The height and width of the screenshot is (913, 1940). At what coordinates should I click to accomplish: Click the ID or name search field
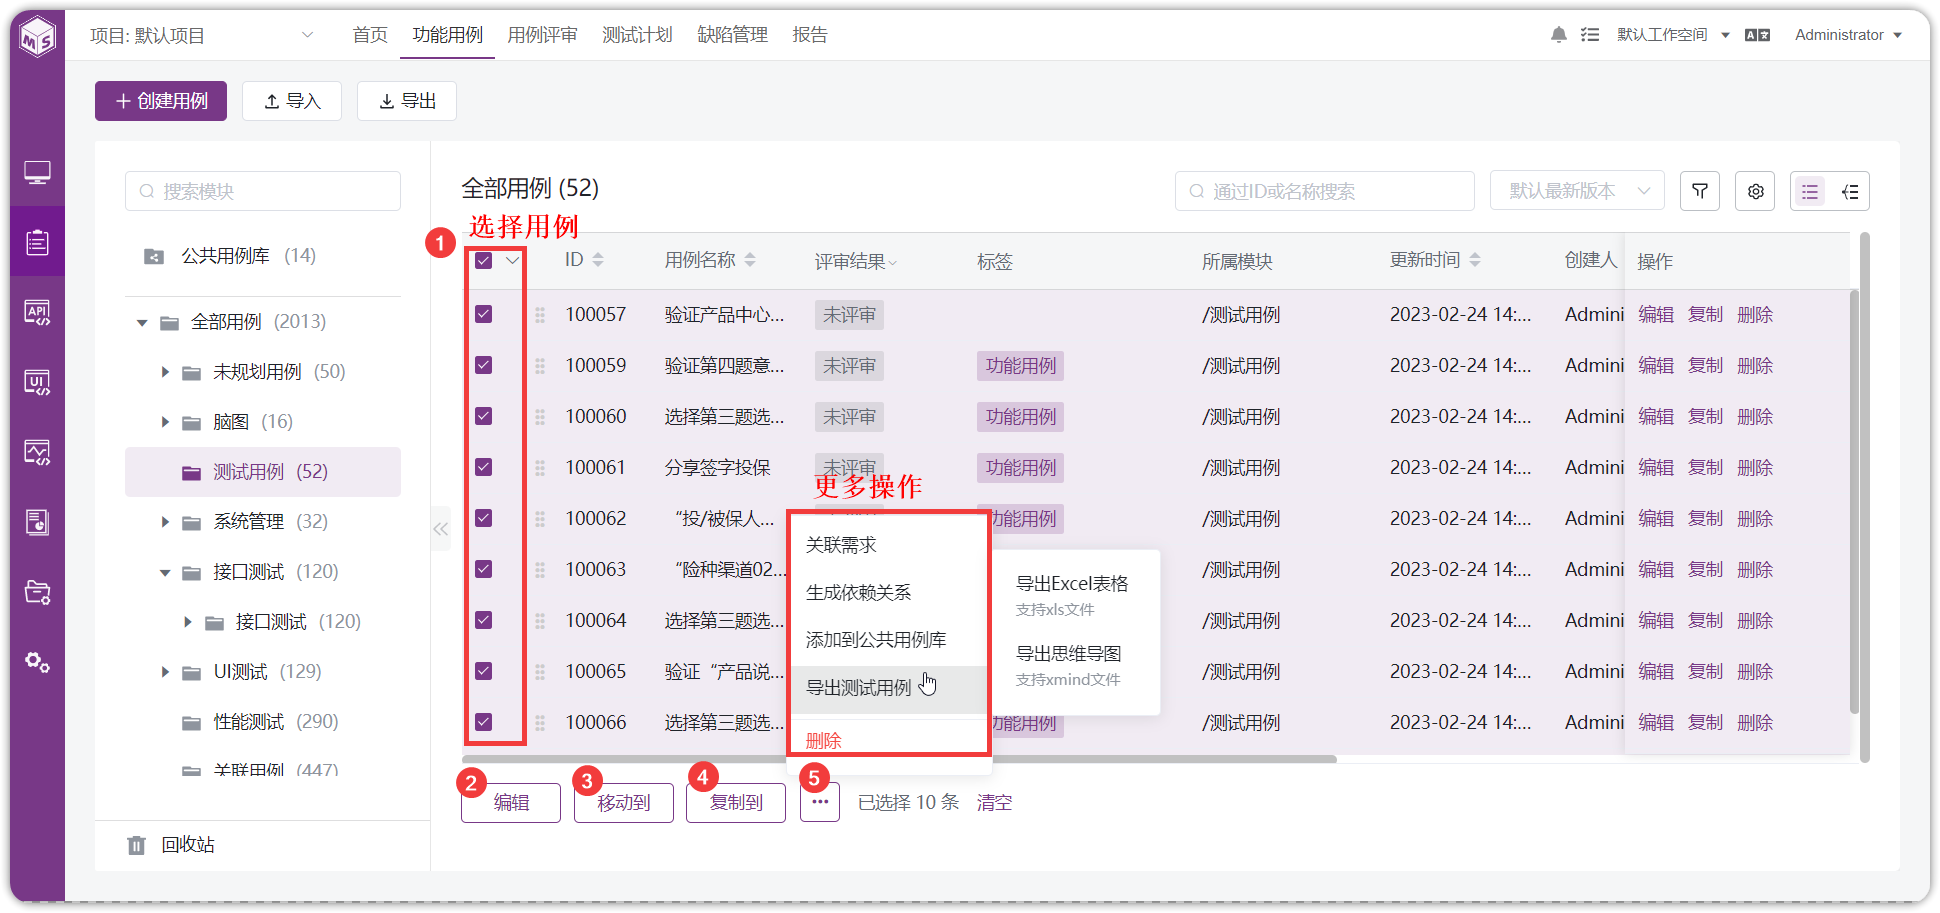1325,191
